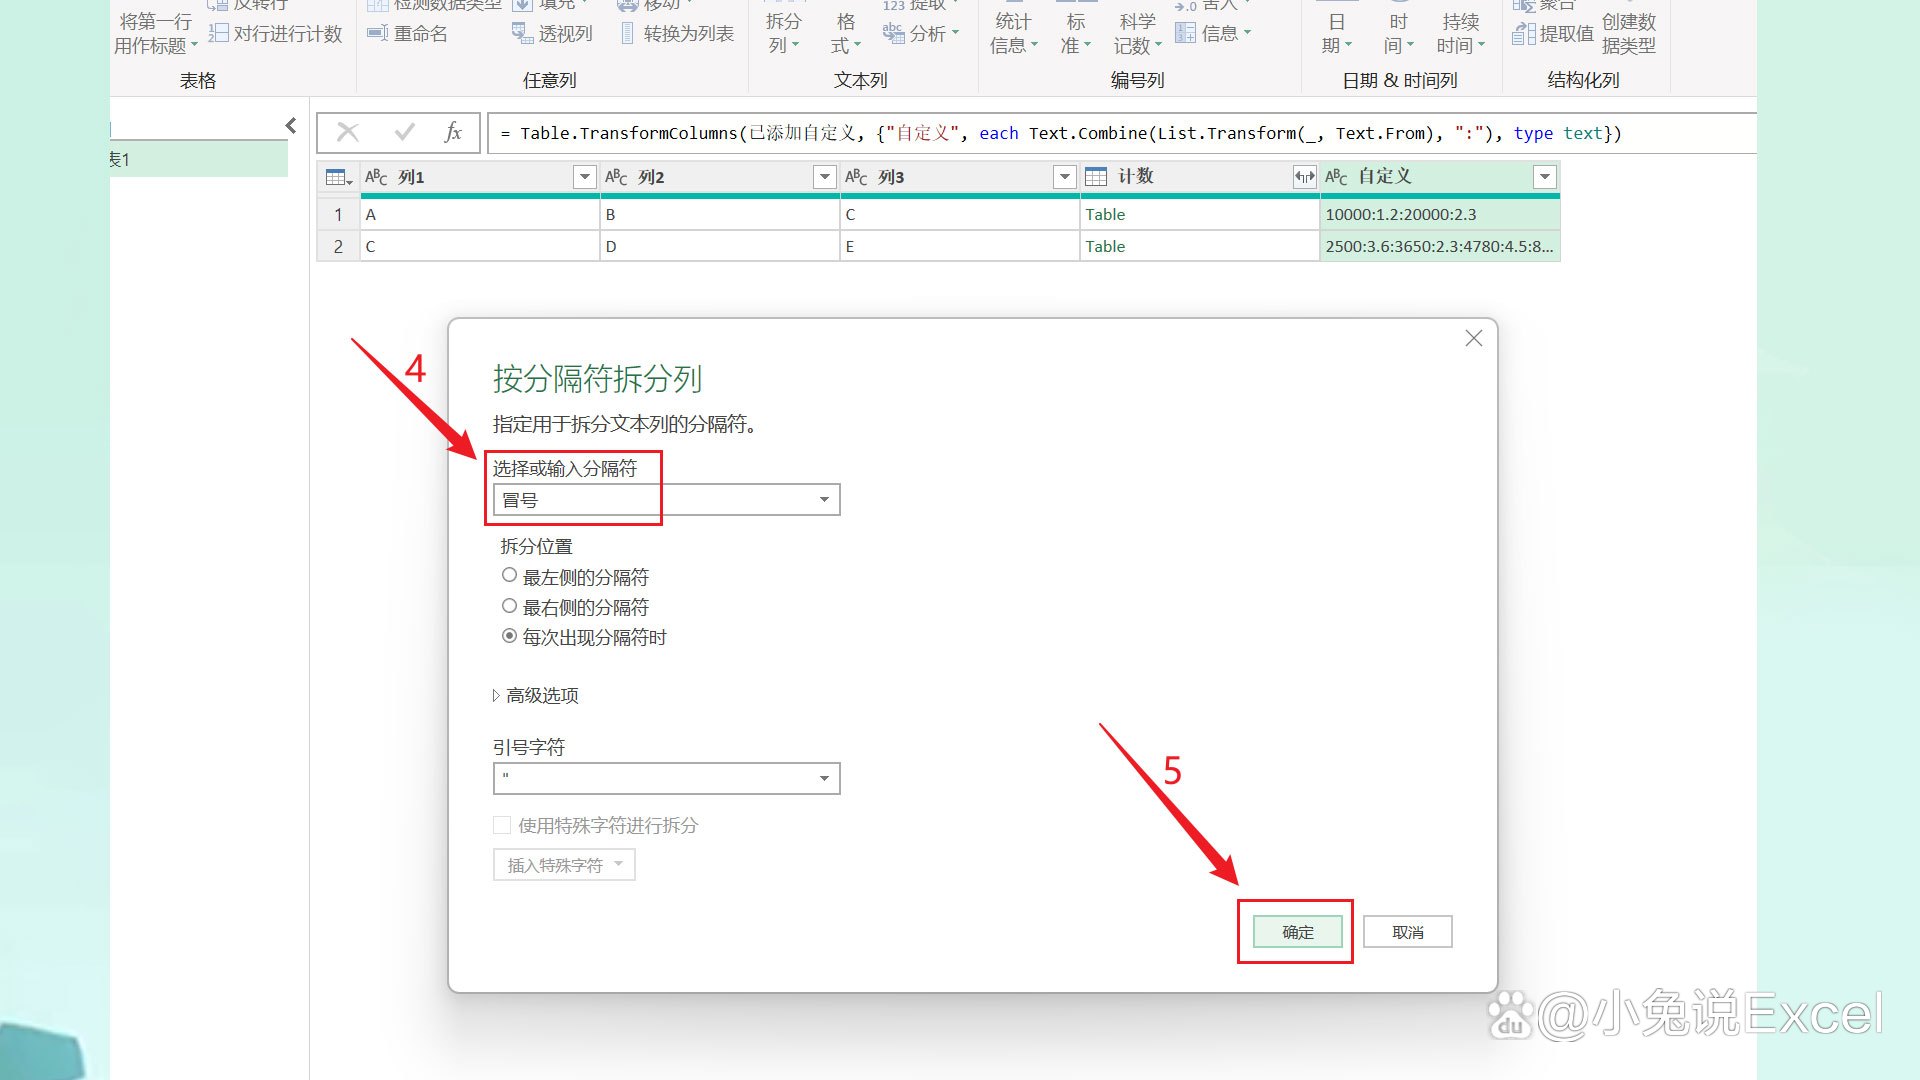
Task: Click the 计数 column header
Action: [1200, 177]
